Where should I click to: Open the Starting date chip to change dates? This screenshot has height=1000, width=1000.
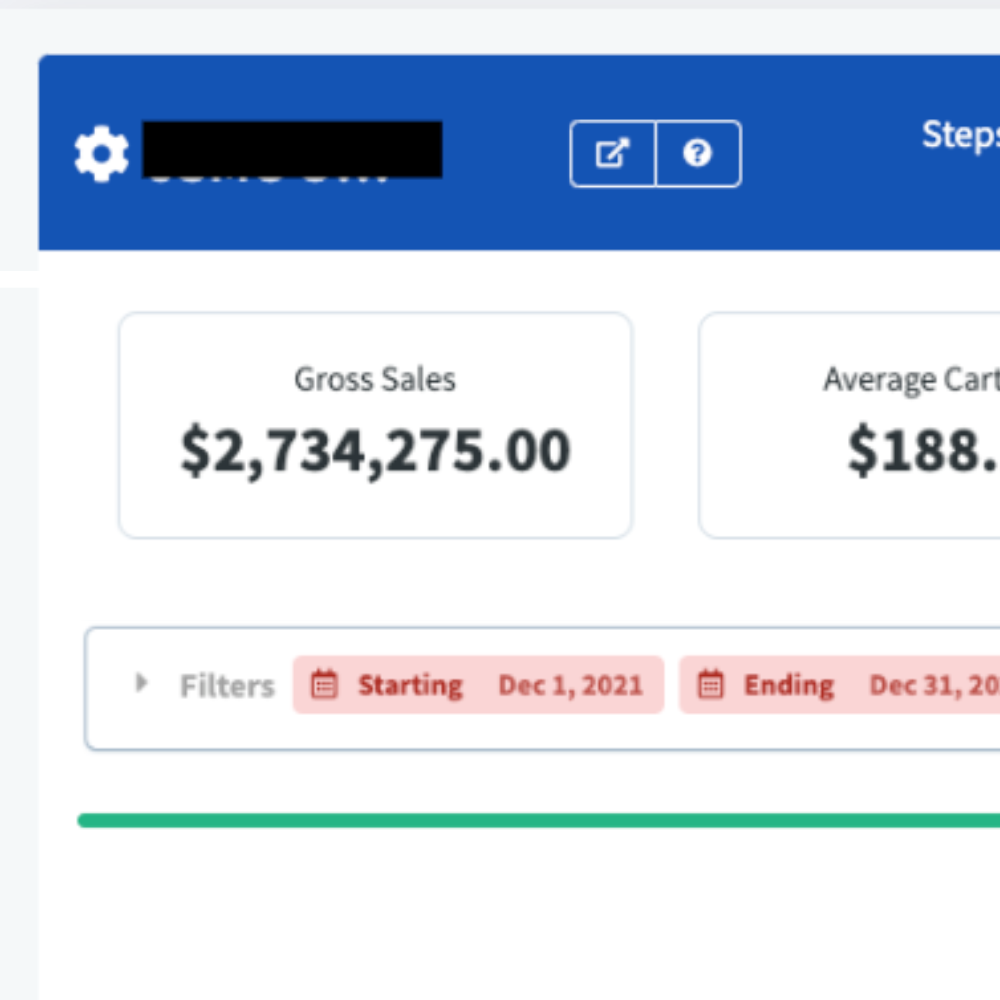(x=478, y=685)
